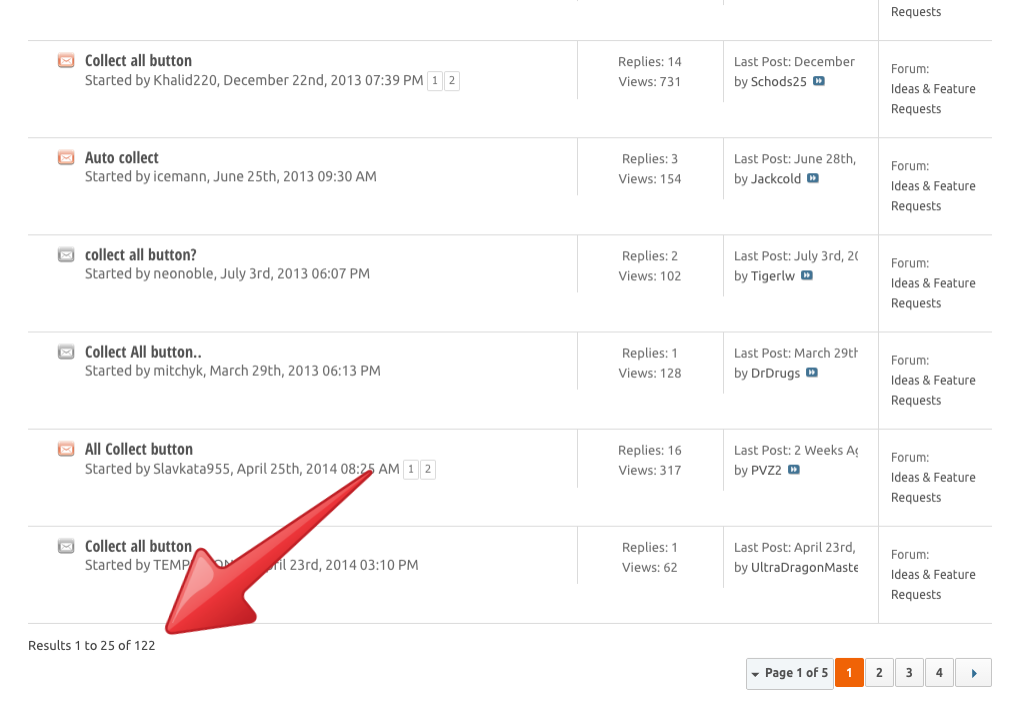This screenshot has height=705, width=1015.
Task: Open page 2 of Slavkata955's thread
Action: point(428,469)
